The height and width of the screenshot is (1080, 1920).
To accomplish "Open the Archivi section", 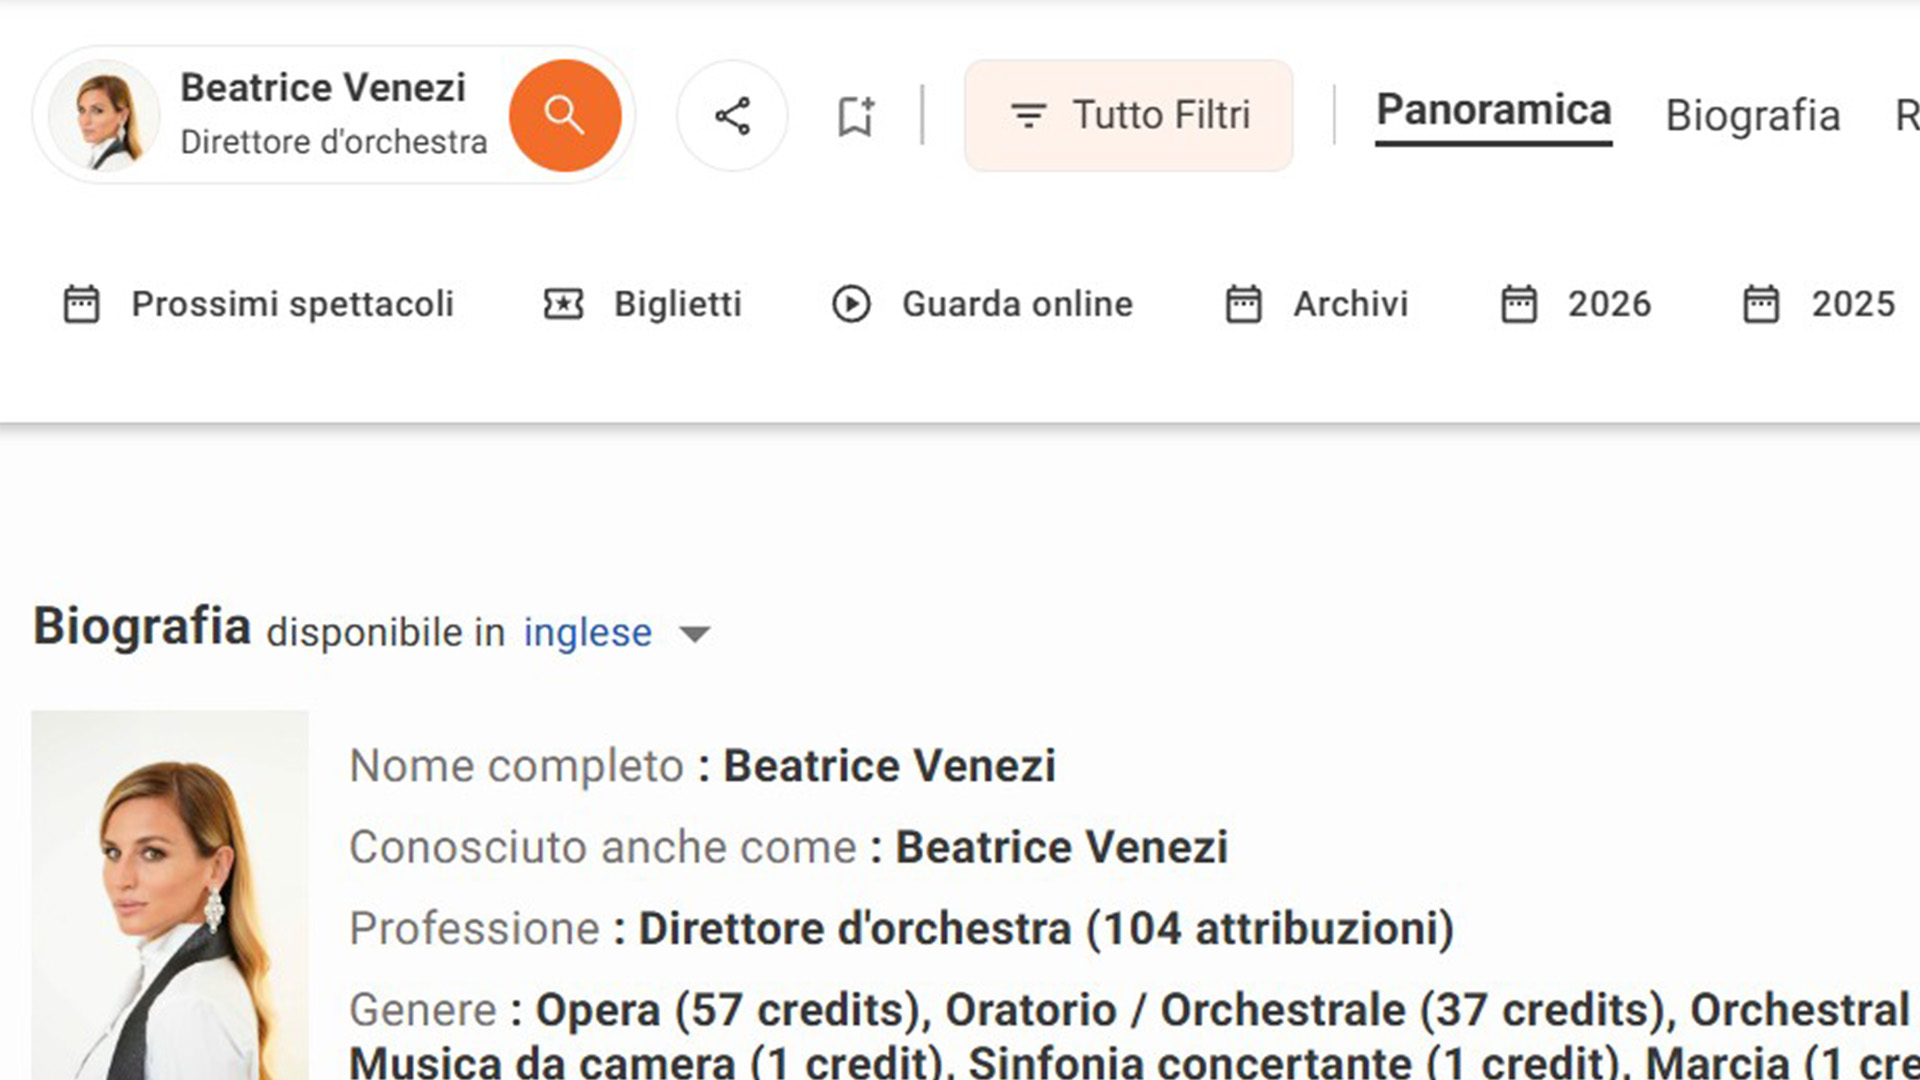I will click(1350, 304).
